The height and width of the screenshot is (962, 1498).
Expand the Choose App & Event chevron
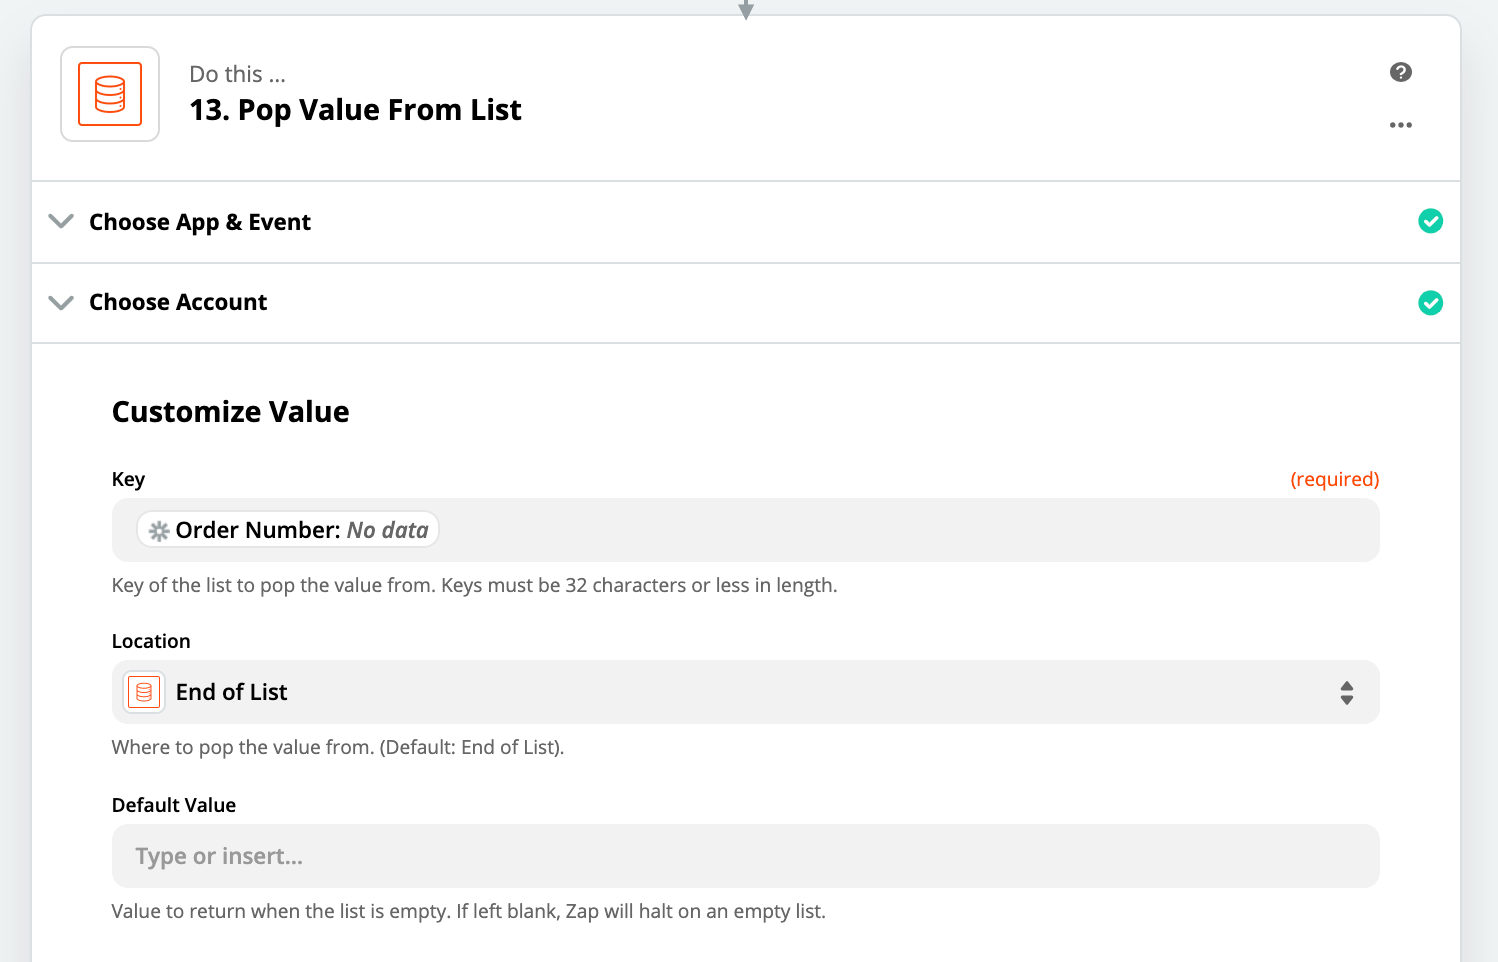click(x=61, y=221)
